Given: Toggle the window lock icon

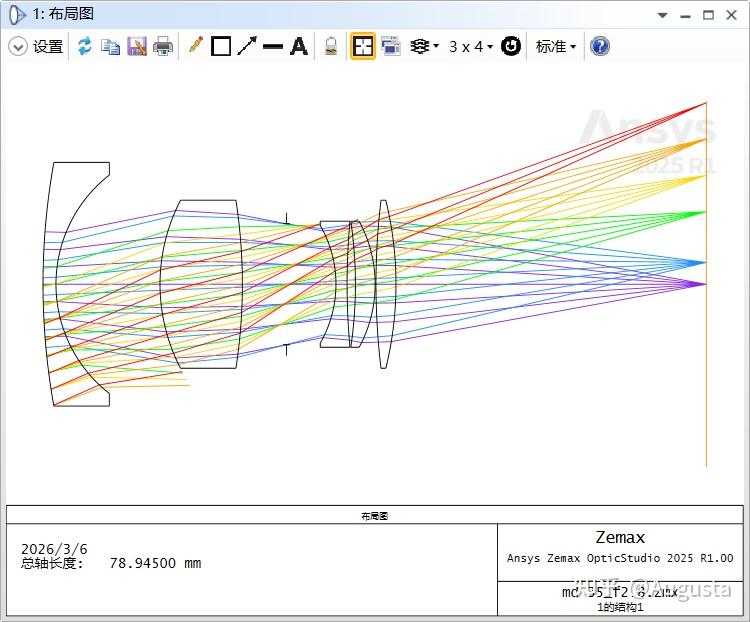Looking at the screenshot, I should pos(331,46).
